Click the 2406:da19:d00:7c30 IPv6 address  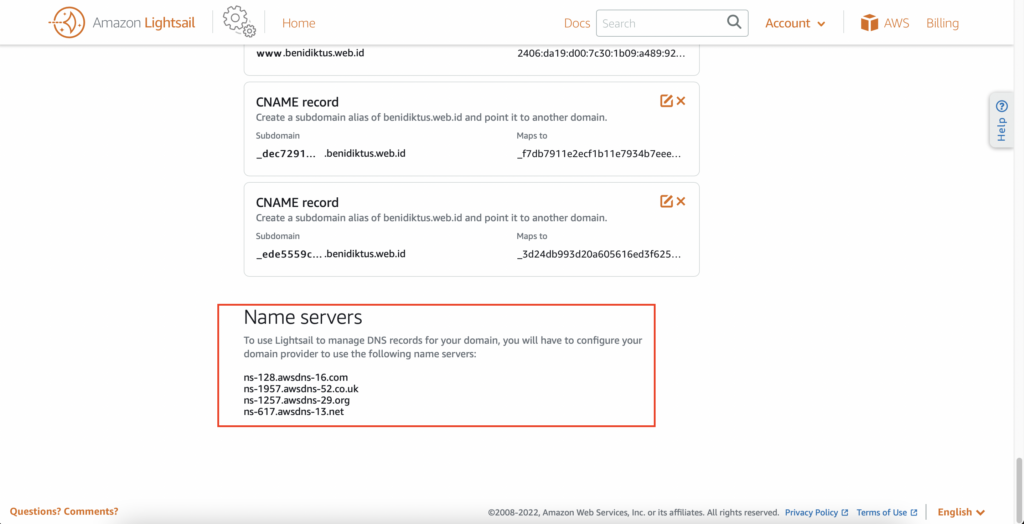click(601, 54)
